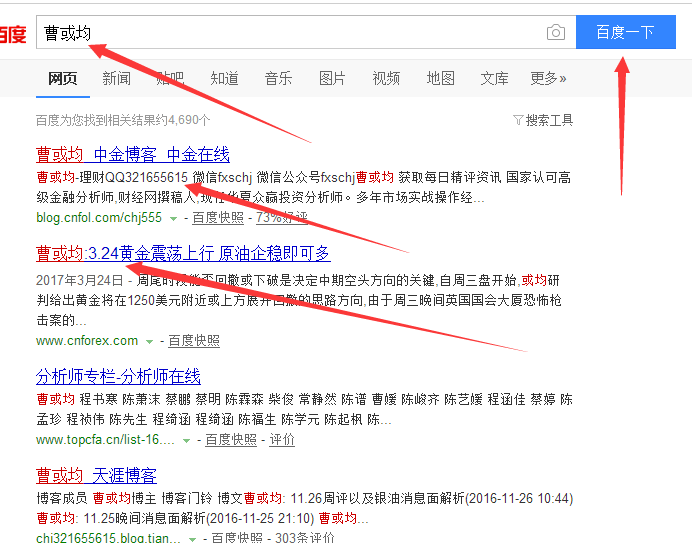The width and height of the screenshot is (692, 543).
Task: Open the 视频 tab
Action: (386, 79)
